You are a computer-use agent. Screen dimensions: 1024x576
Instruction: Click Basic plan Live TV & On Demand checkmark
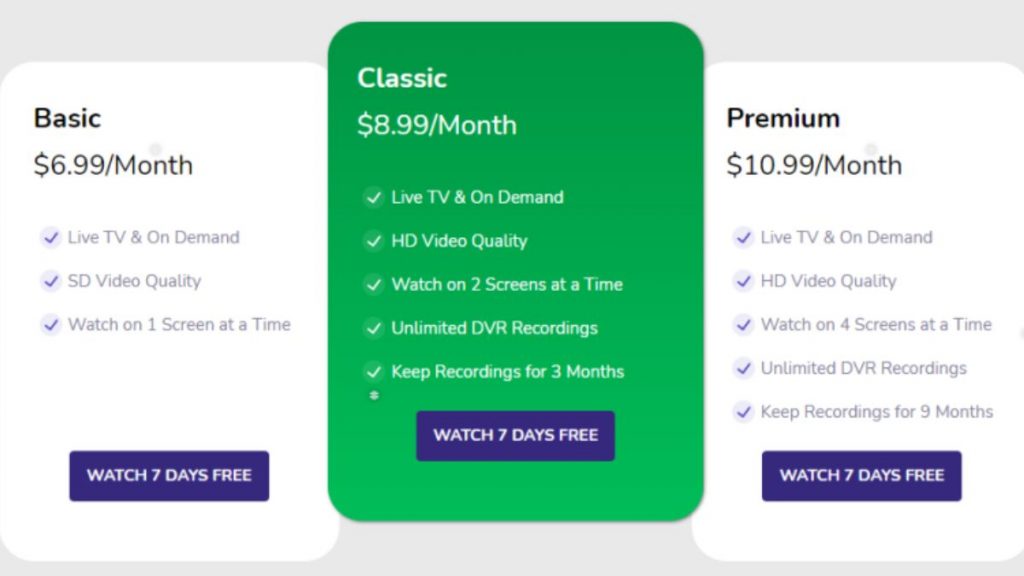coord(50,237)
